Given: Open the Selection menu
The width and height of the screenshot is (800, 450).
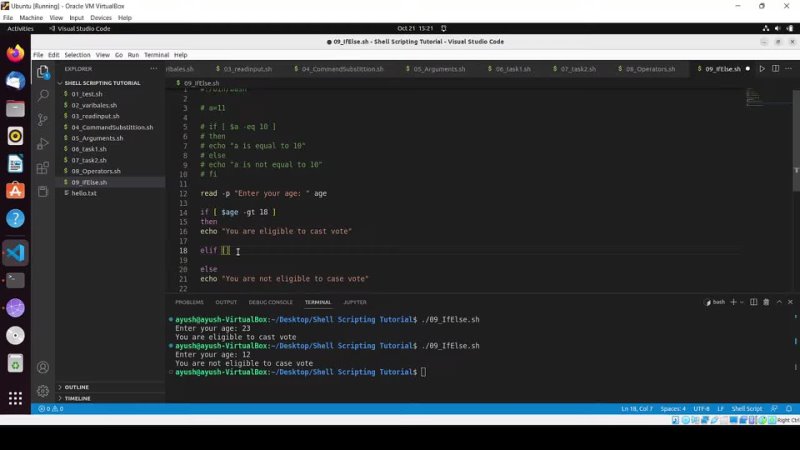Looking at the screenshot, I should click(77, 55).
